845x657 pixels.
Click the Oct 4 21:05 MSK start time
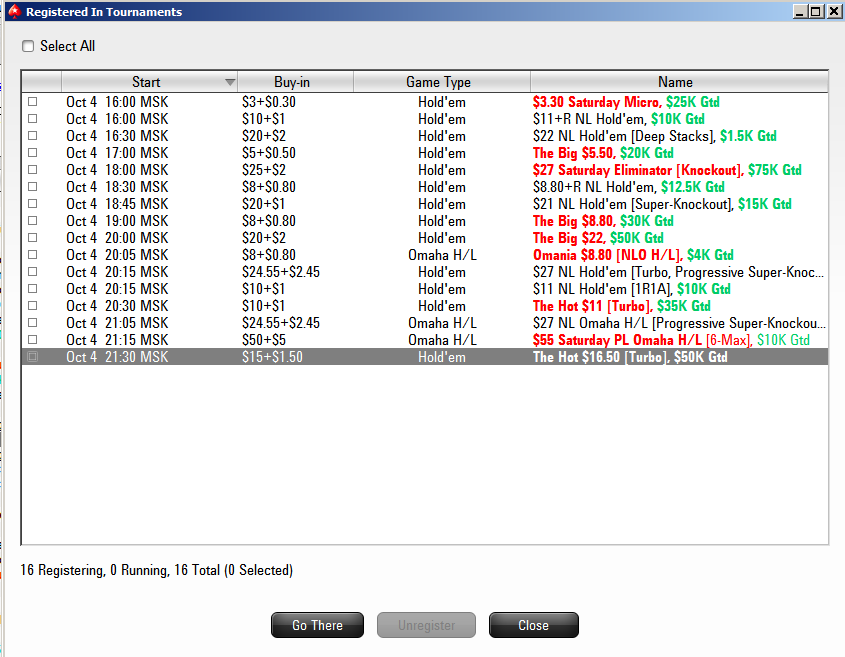point(117,323)
